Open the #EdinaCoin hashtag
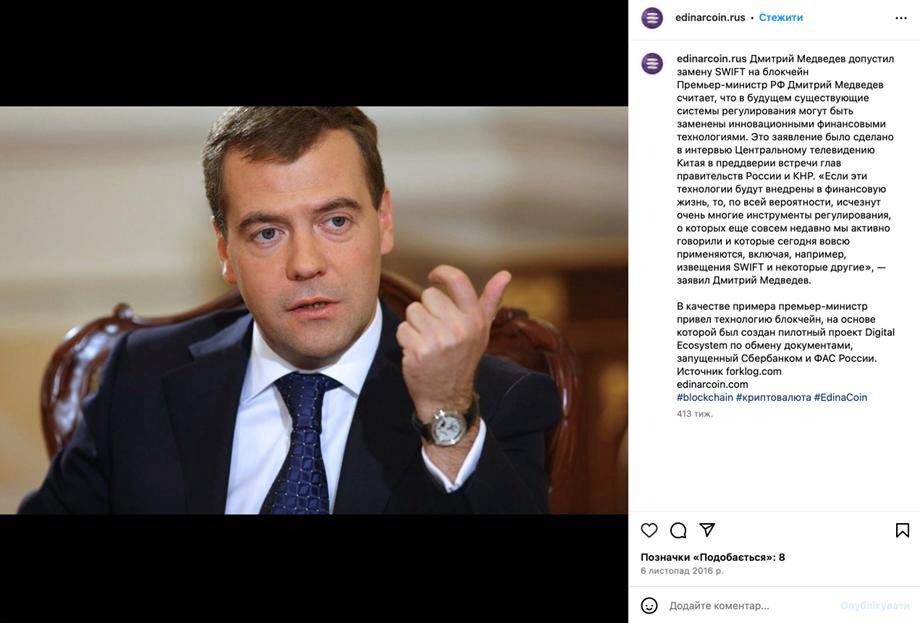The height and width of the screenshot is (623, 920). point(840,397)
